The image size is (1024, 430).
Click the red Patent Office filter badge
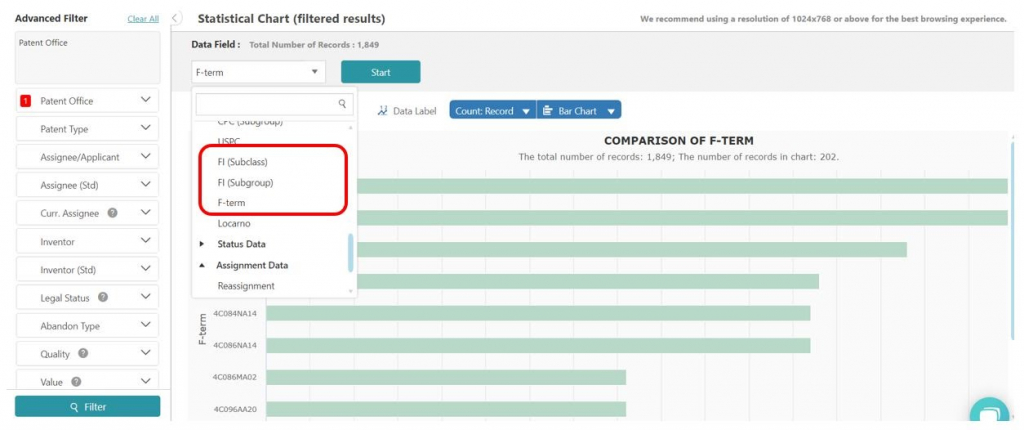(x=25, y=101)
